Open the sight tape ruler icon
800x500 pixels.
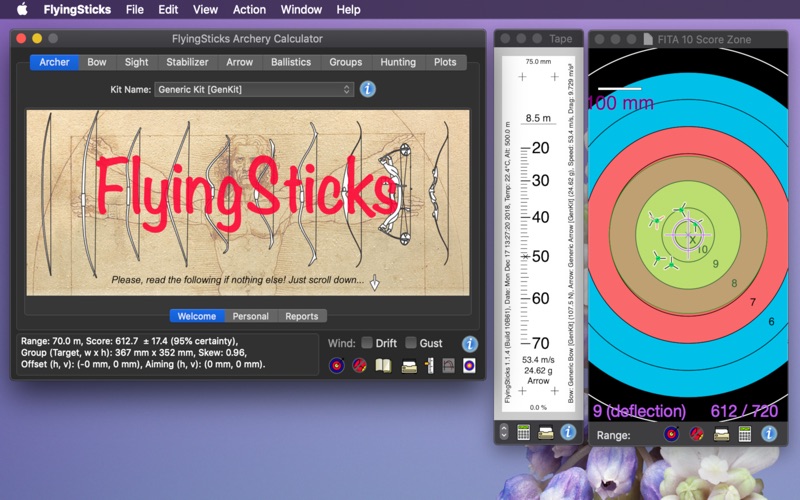point(430,365)
